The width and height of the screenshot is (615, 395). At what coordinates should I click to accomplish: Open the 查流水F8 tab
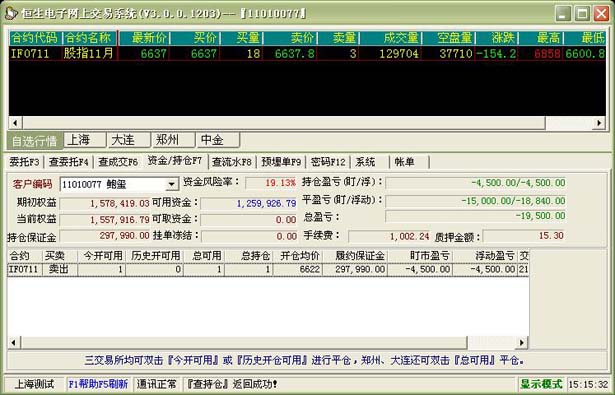[232, 162]
